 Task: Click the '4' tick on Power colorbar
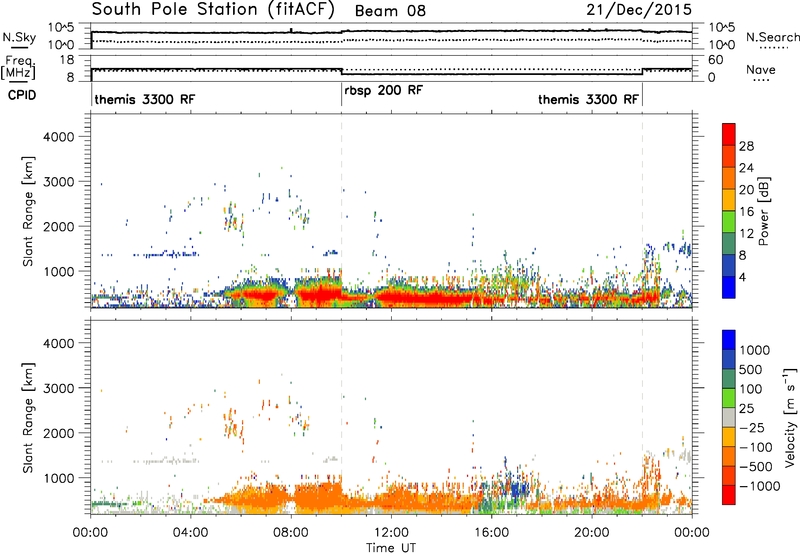[742, 277]
